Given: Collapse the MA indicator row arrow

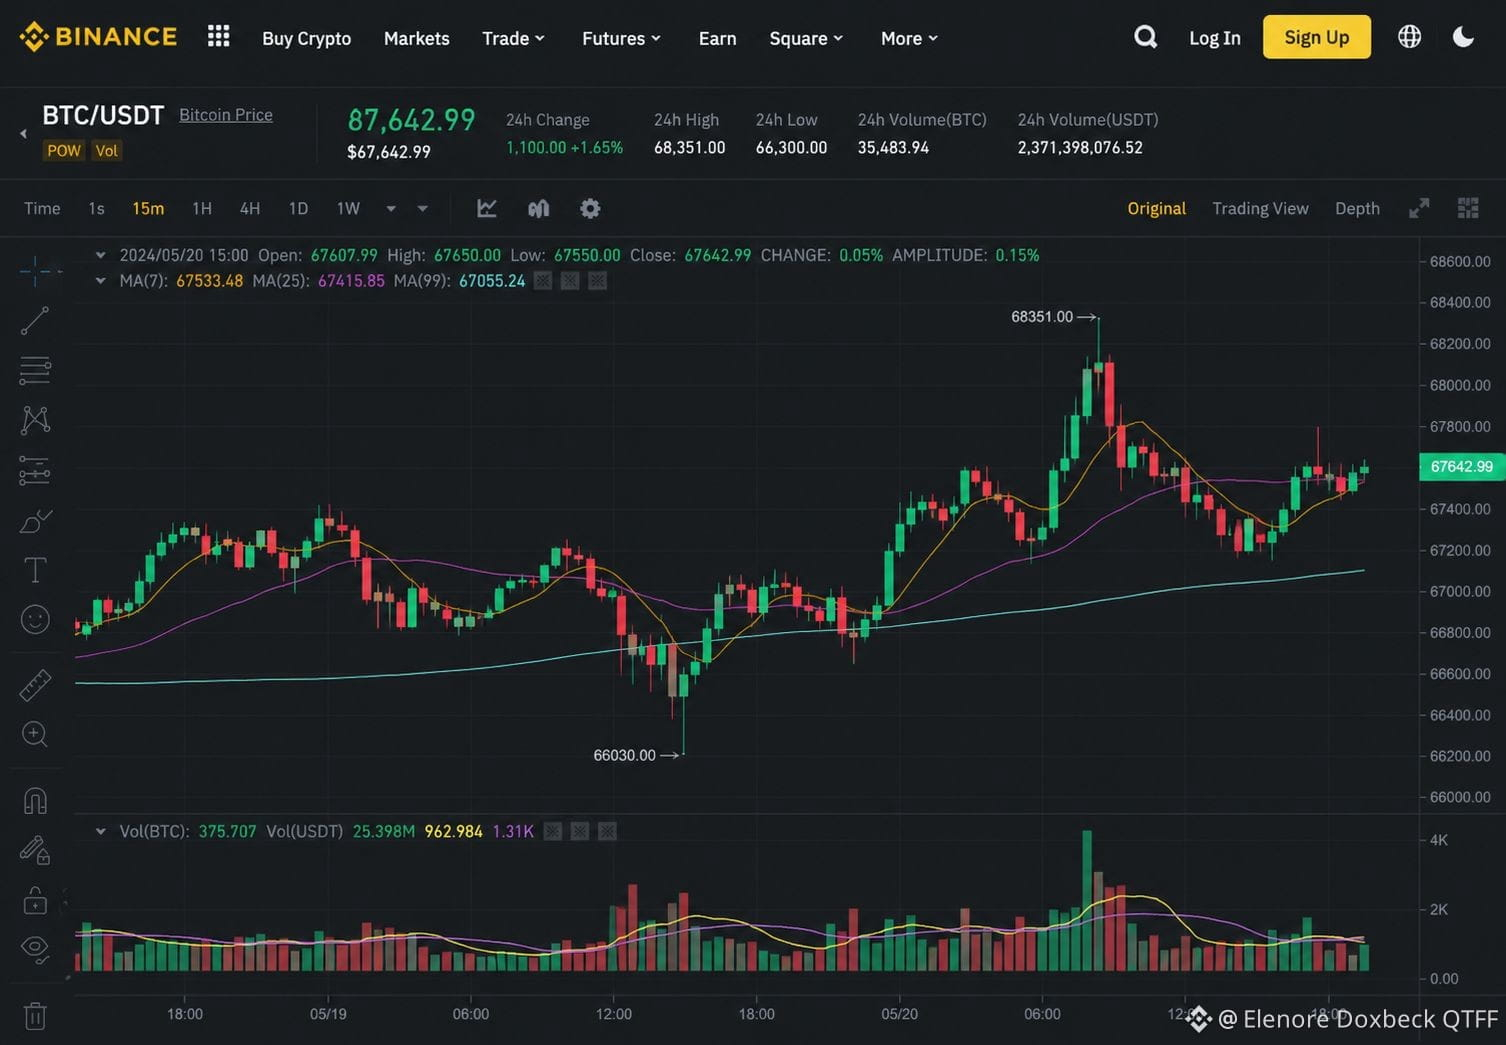Looking at the screenshot, I should click(100, 281).
